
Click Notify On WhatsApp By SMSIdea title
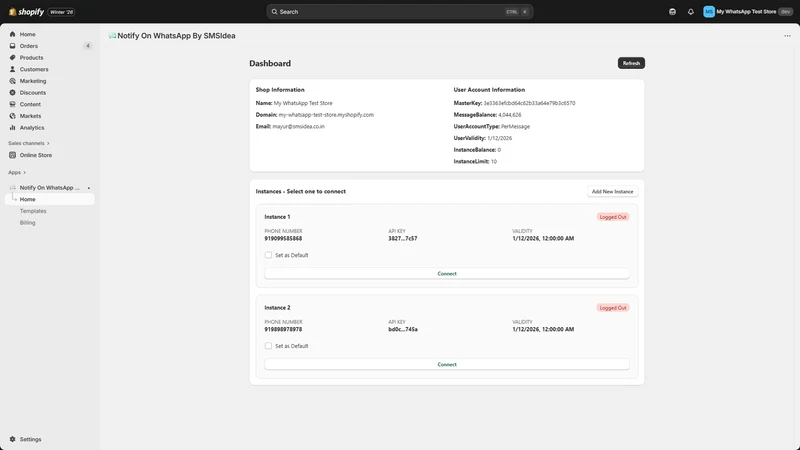tap(177, 36)
